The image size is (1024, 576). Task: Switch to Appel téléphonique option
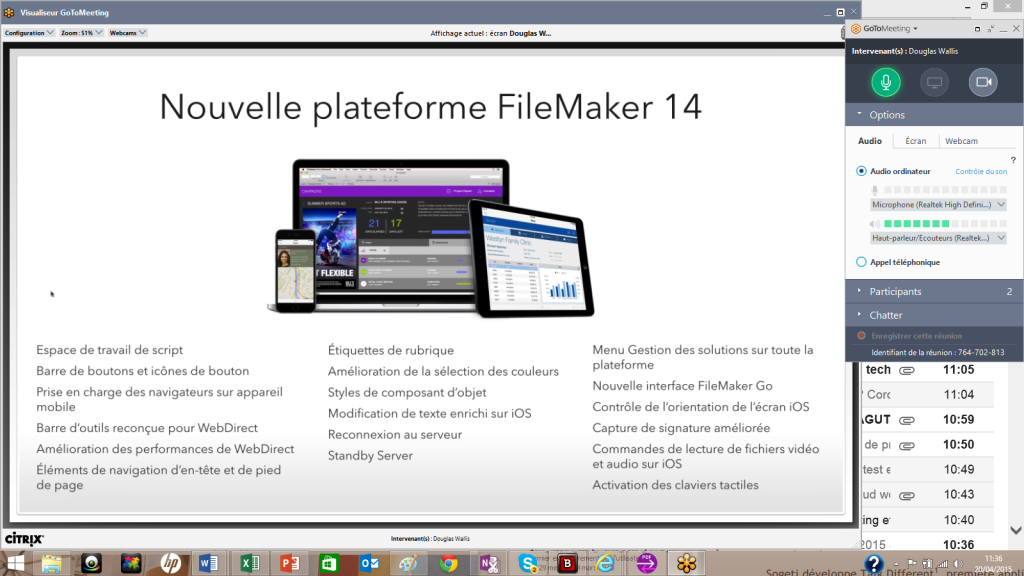coord(861,261)
